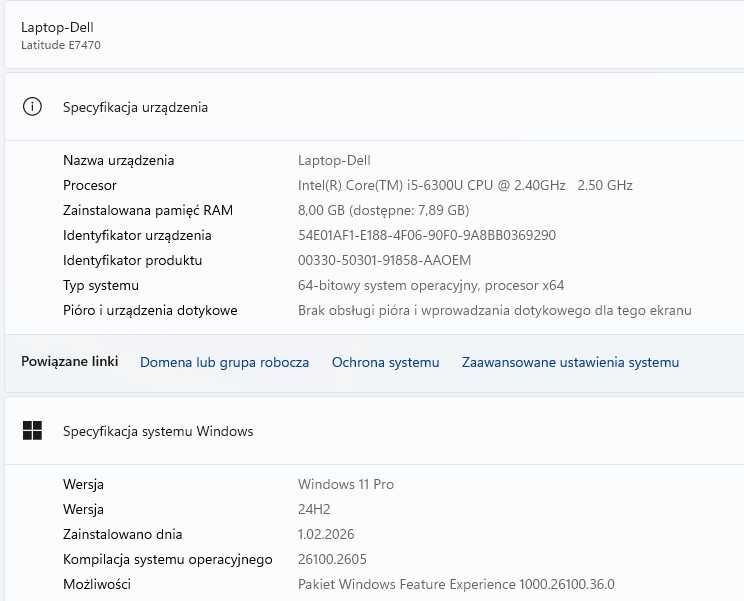Select the Intel Core i5-6300U processor value
The image size is (744, 601).
coord(465,185)
